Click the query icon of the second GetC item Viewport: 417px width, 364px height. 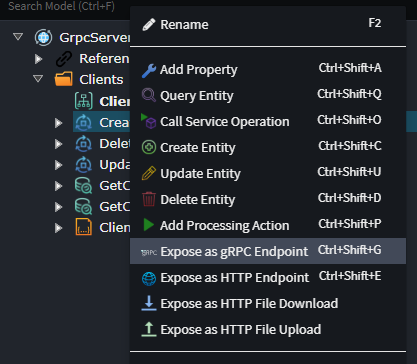point(83,207)
